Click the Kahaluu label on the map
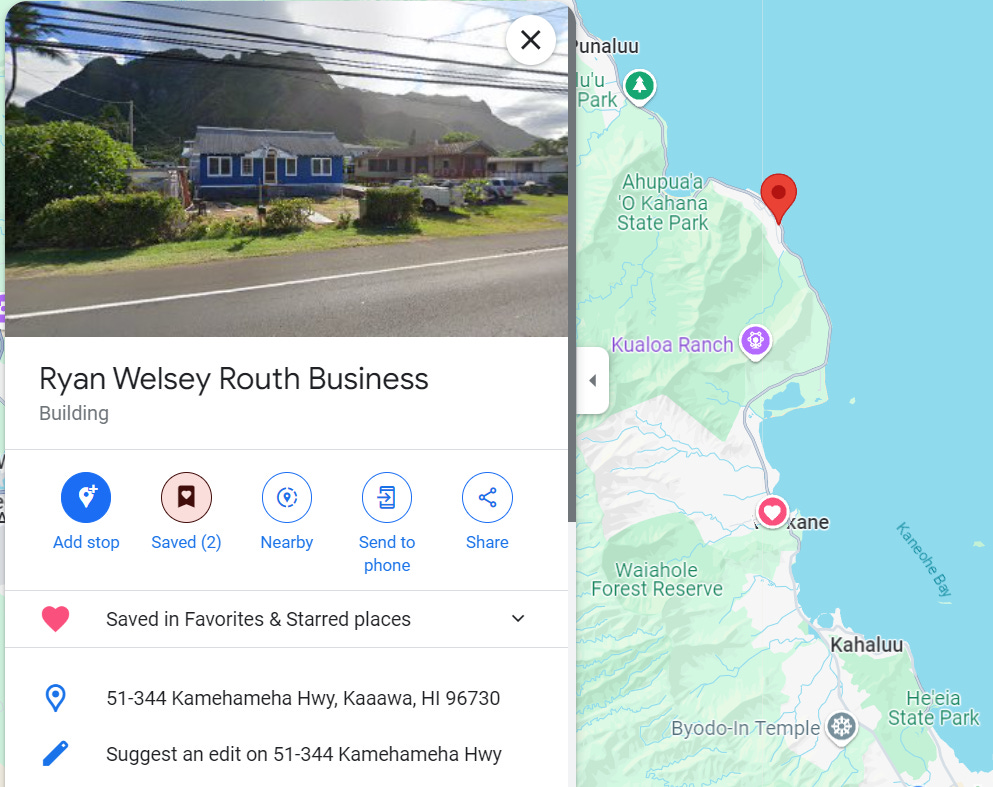Viewport: 993px width, 787px height. point(866,645)
